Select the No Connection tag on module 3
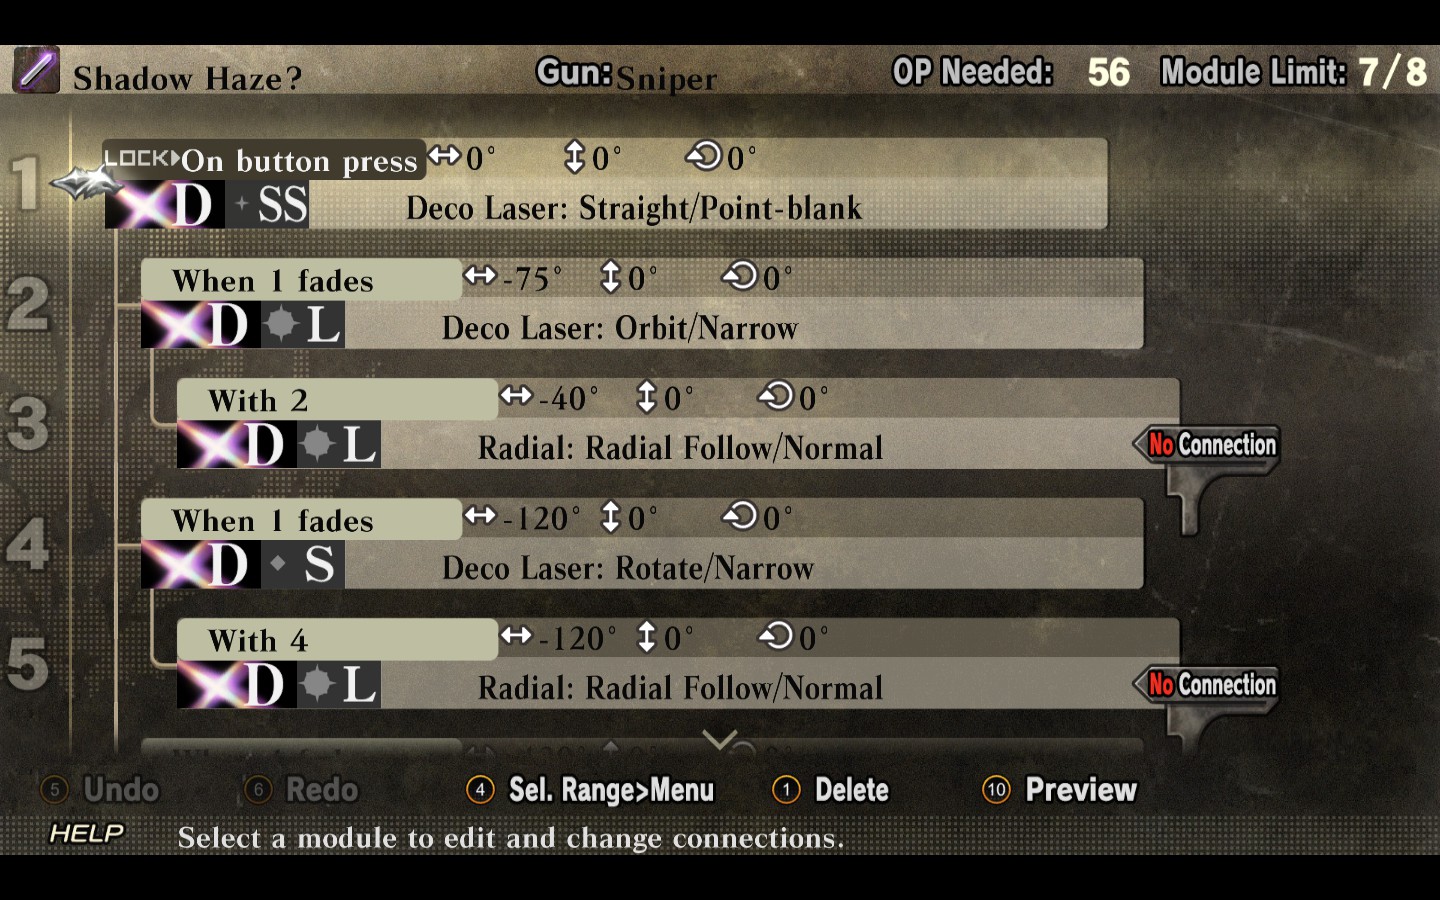The width and height of the screenshot is (1440, 900). (x=1208, y=444)
